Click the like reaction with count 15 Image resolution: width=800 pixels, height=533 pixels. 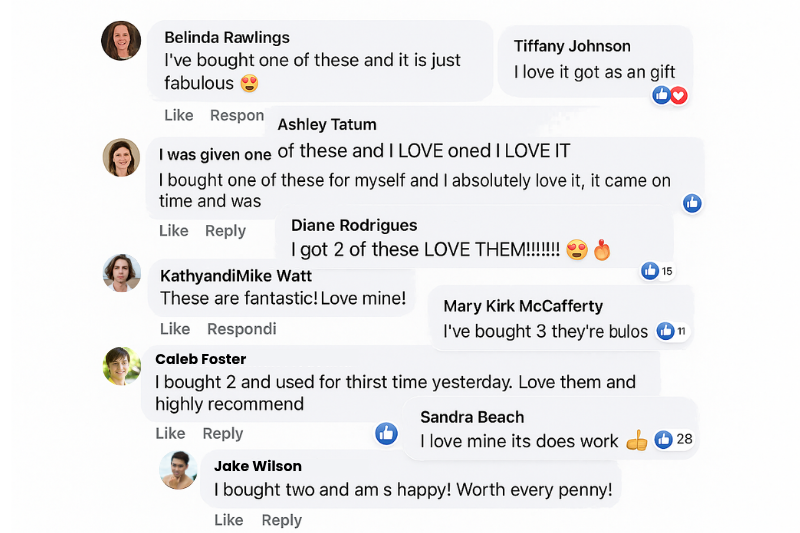[657, 270]
